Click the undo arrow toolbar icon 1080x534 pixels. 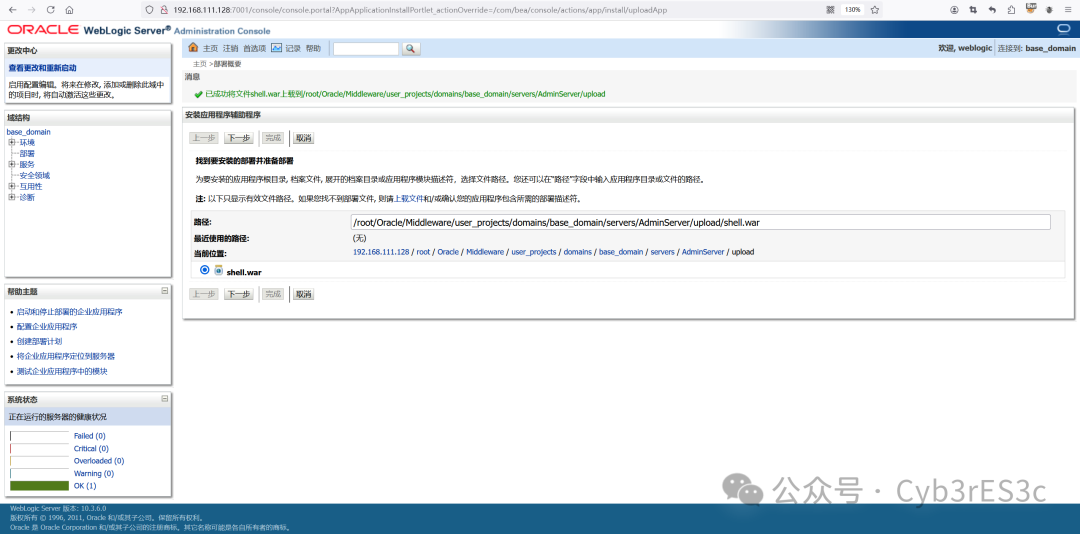pyautogui.click(x=992, y=10)
